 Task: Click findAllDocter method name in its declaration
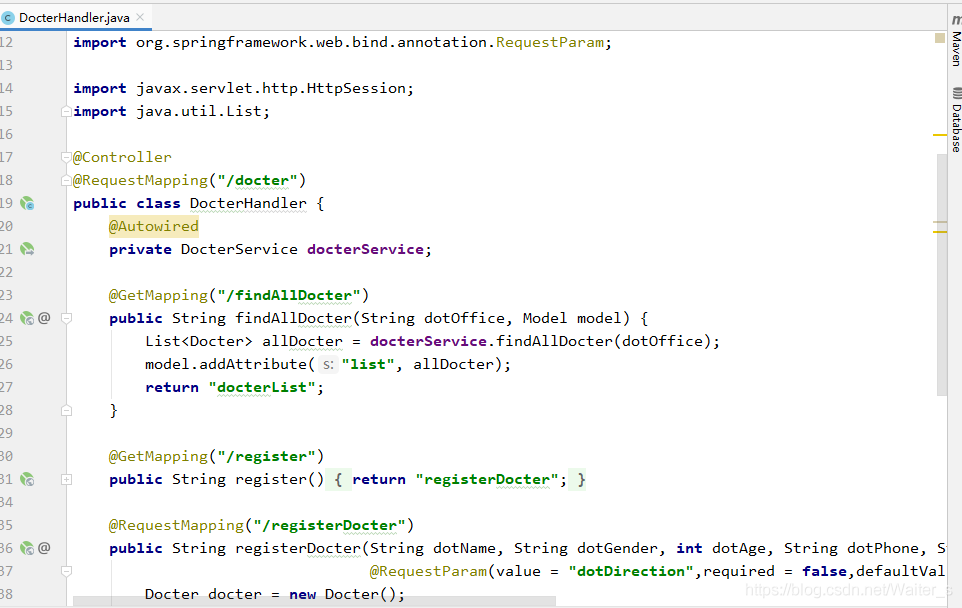[293, 318]
